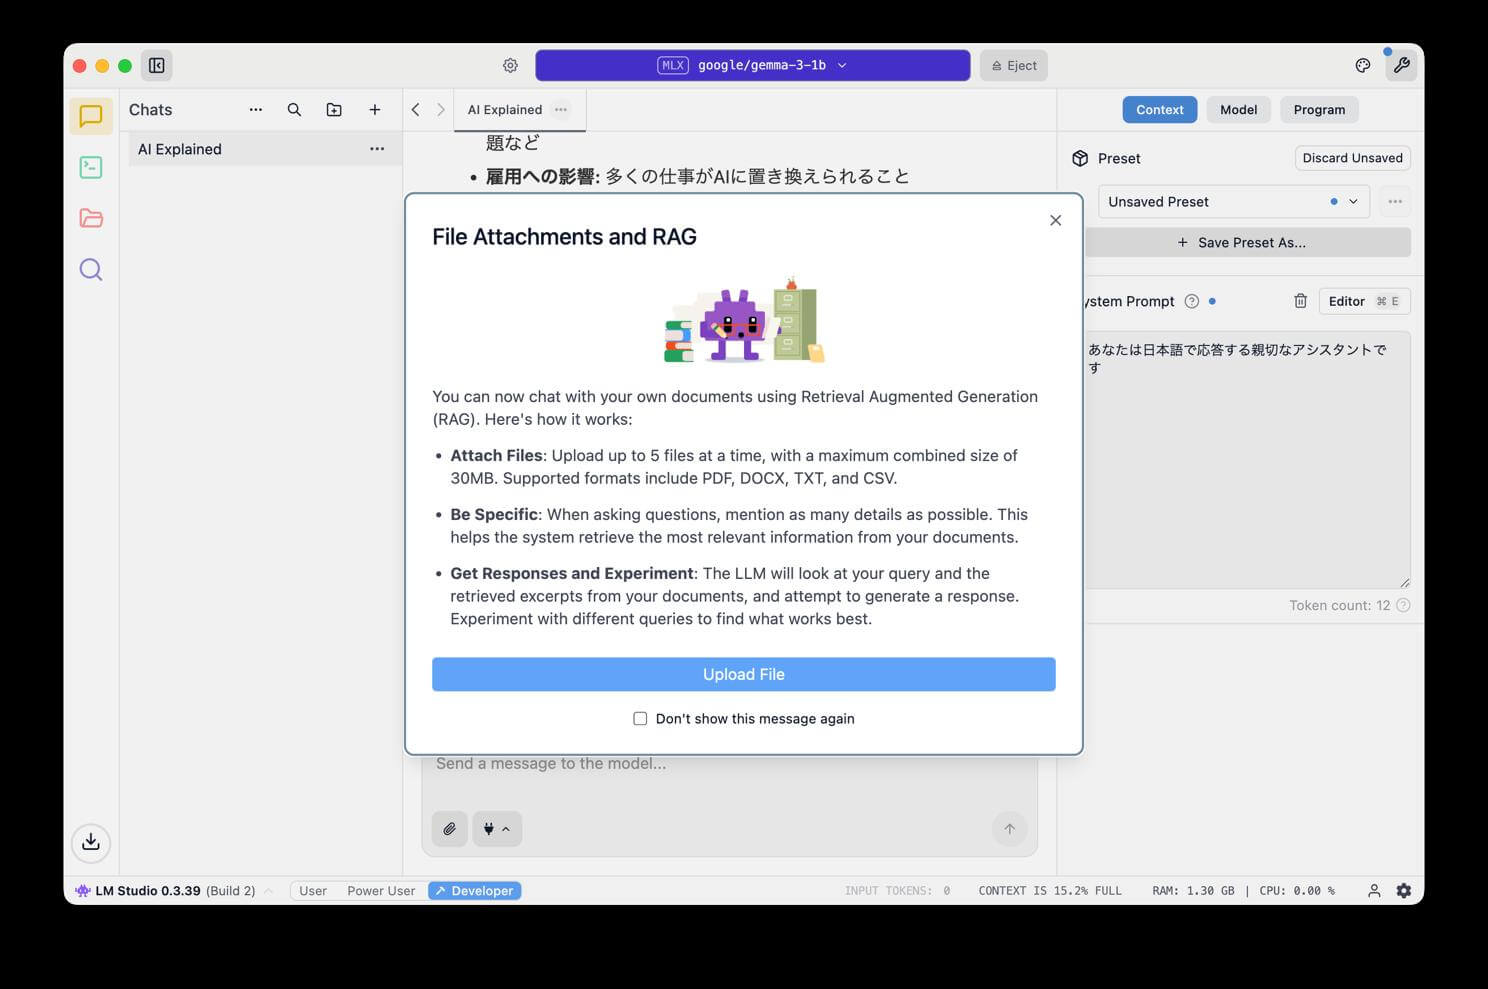Expand the google/gemma-3-1b model selector
1488x989 pixels.
(752, 65)
